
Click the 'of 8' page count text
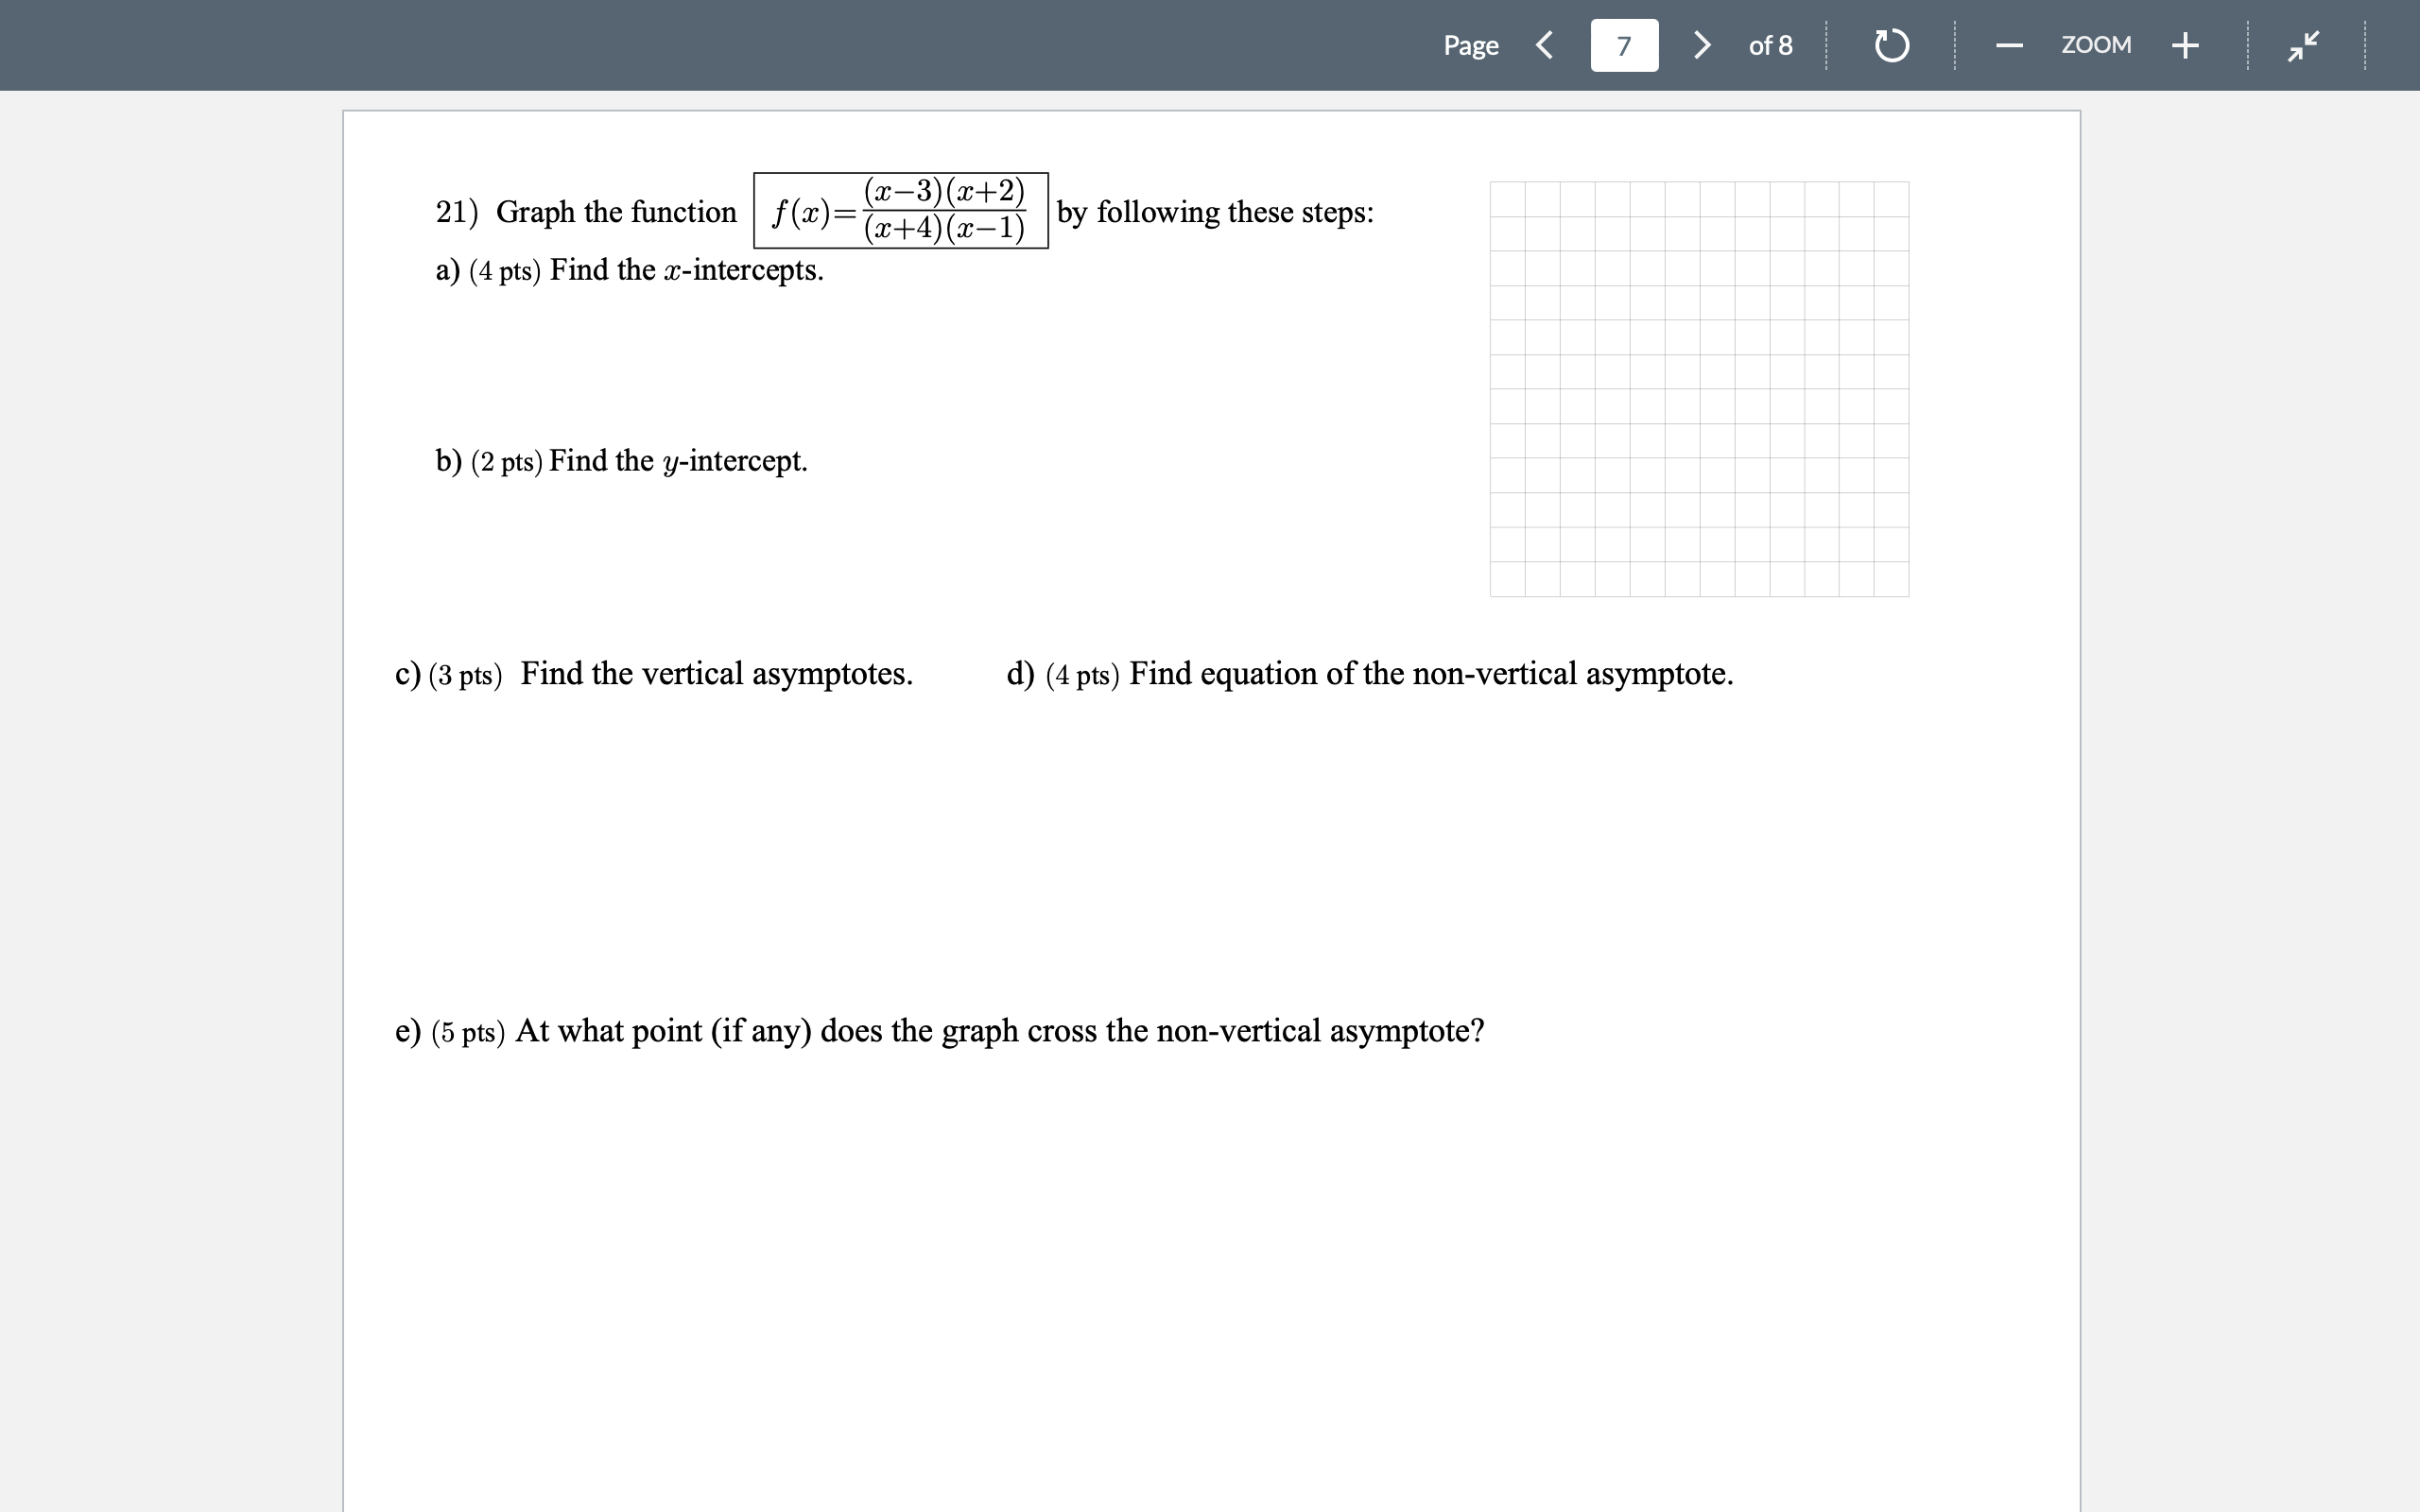pos(1771,45)
